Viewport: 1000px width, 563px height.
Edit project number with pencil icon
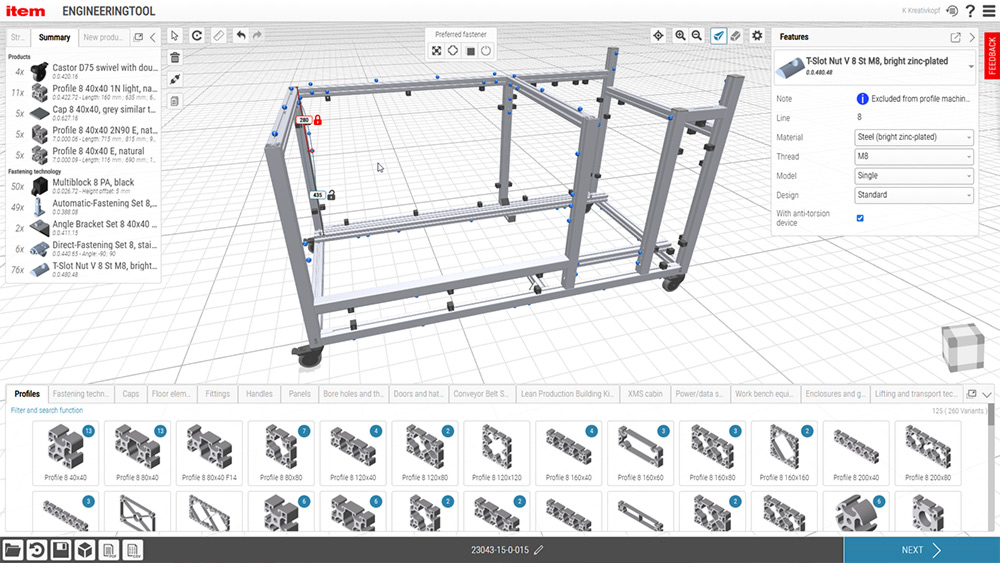tap(539, 550)
